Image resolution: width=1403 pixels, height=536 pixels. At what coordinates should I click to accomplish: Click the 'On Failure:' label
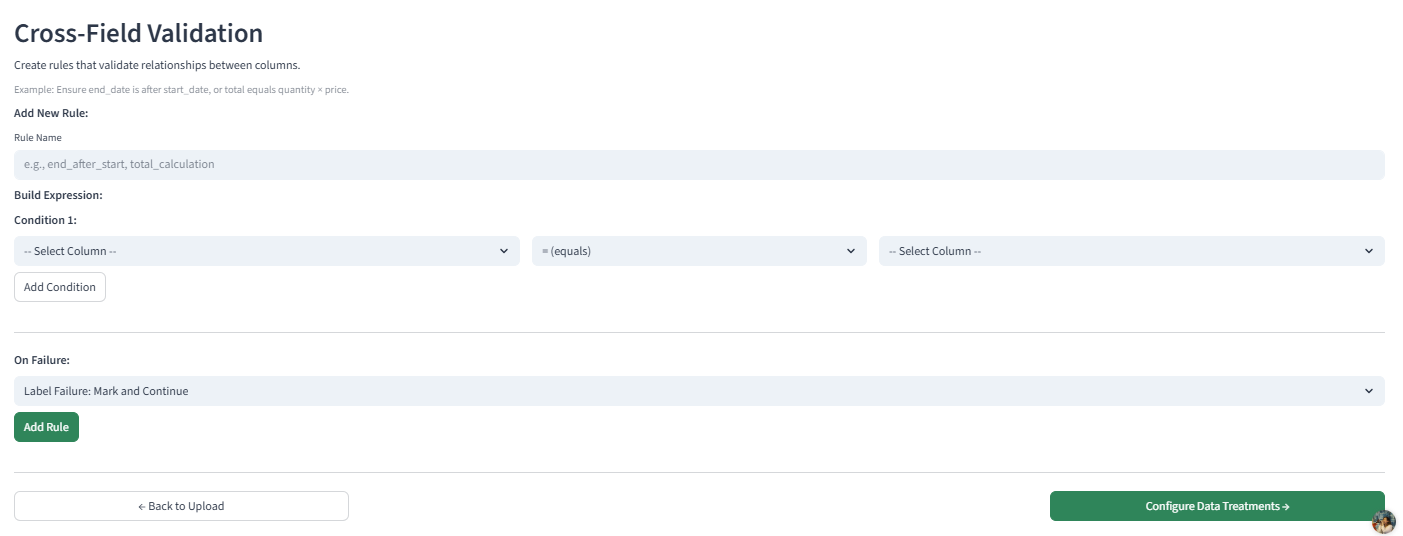[x=41, y=360]
